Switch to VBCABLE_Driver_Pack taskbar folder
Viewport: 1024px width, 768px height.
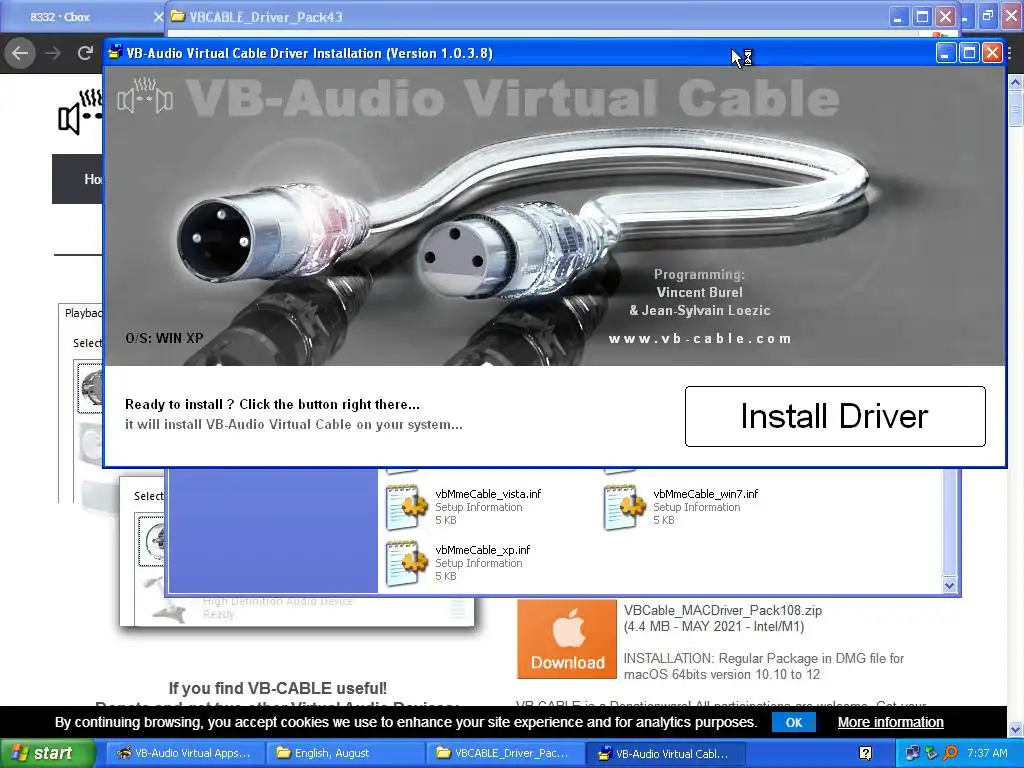[503, 753]
